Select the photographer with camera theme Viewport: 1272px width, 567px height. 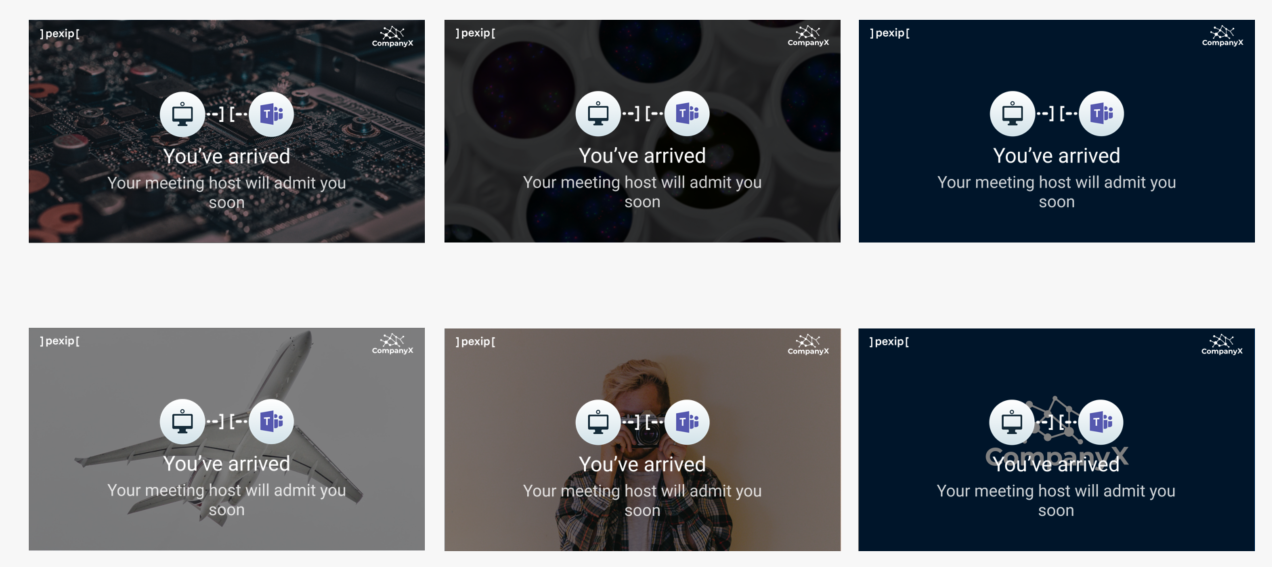point(642,440)
